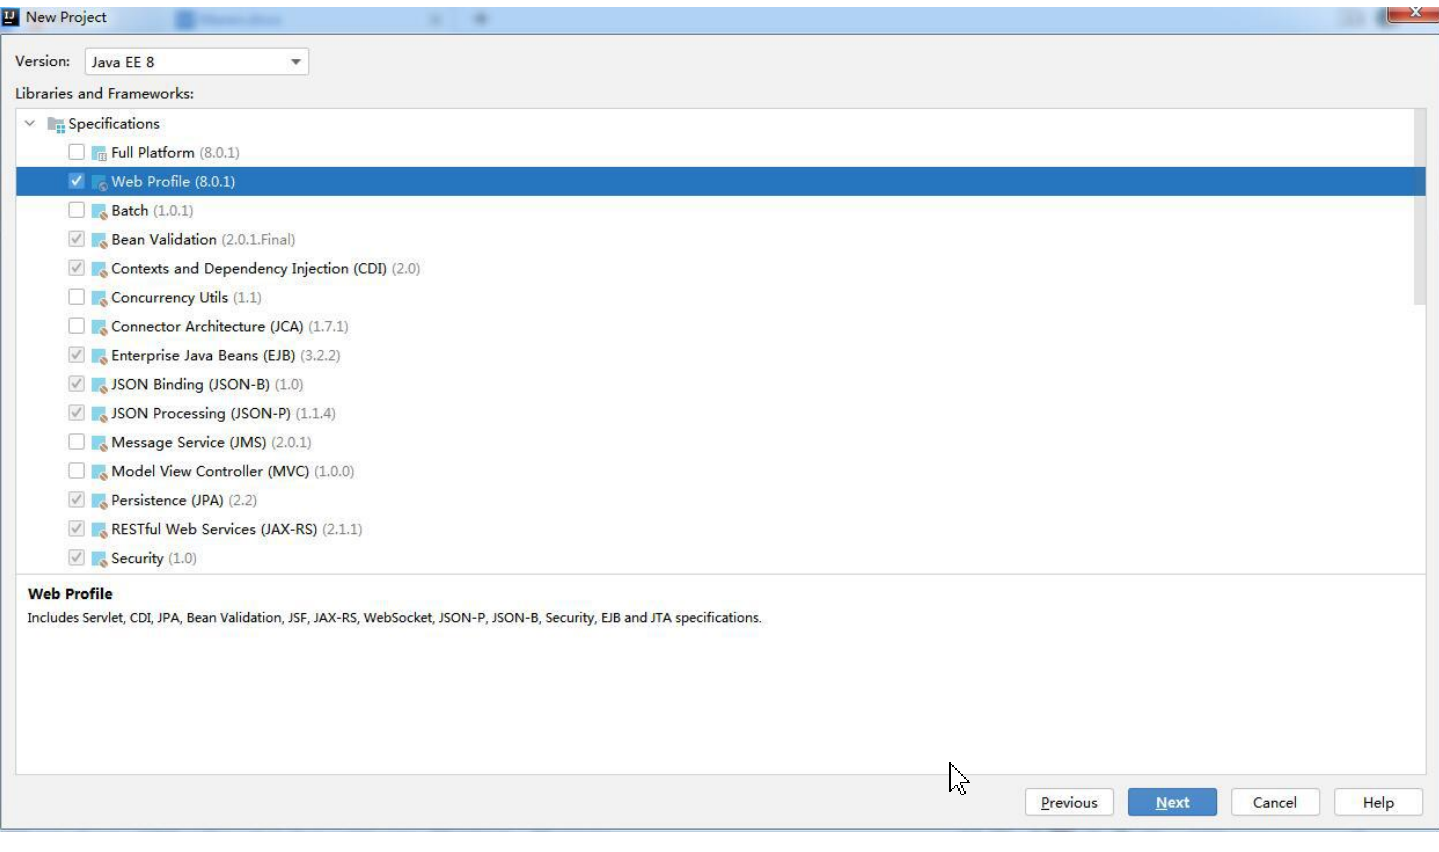1439x852 pixels.
Task: Toggle the Security checkbox
Action: point(76,558)
